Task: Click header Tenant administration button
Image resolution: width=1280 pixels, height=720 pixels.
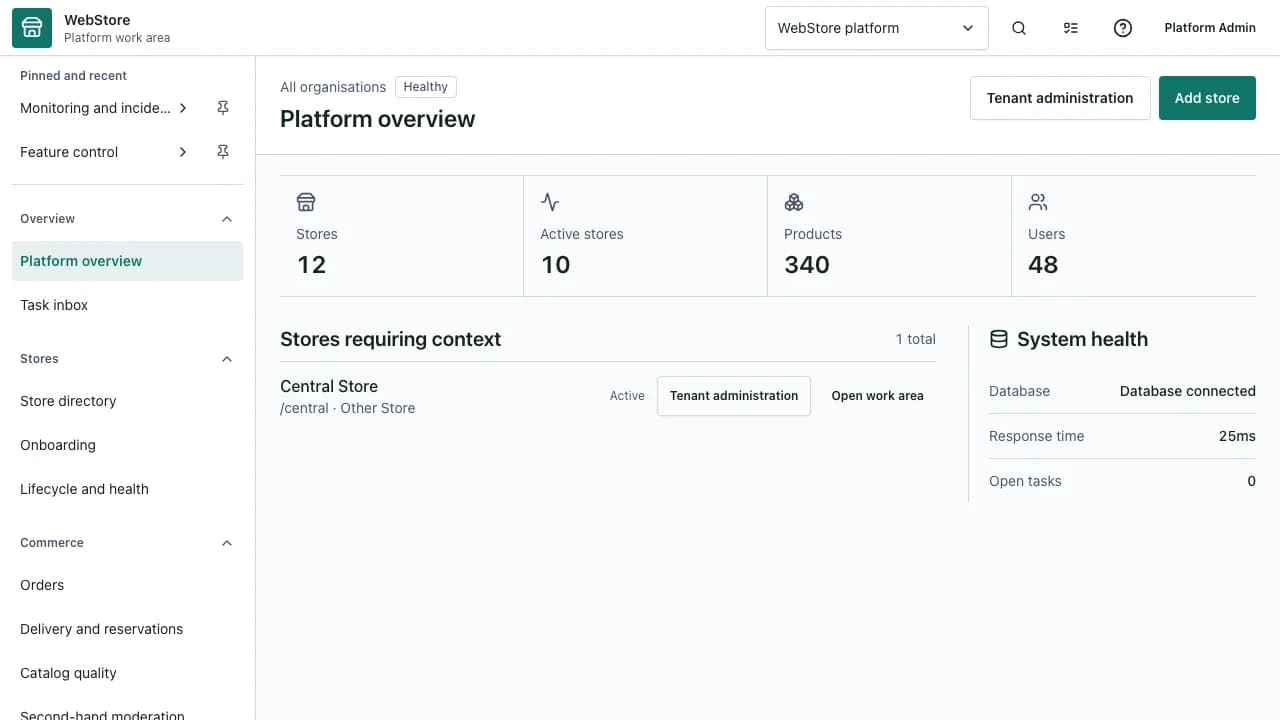Action: click(1060, 98)
